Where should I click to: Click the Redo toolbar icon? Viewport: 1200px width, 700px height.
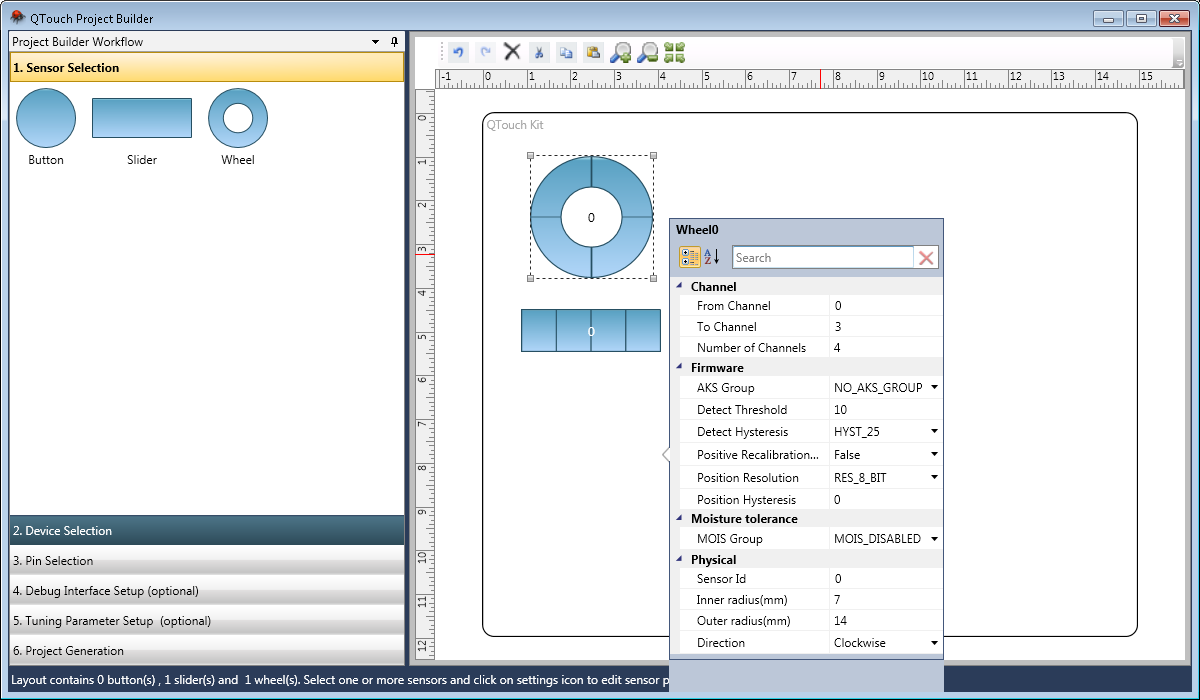click(485, 52)
